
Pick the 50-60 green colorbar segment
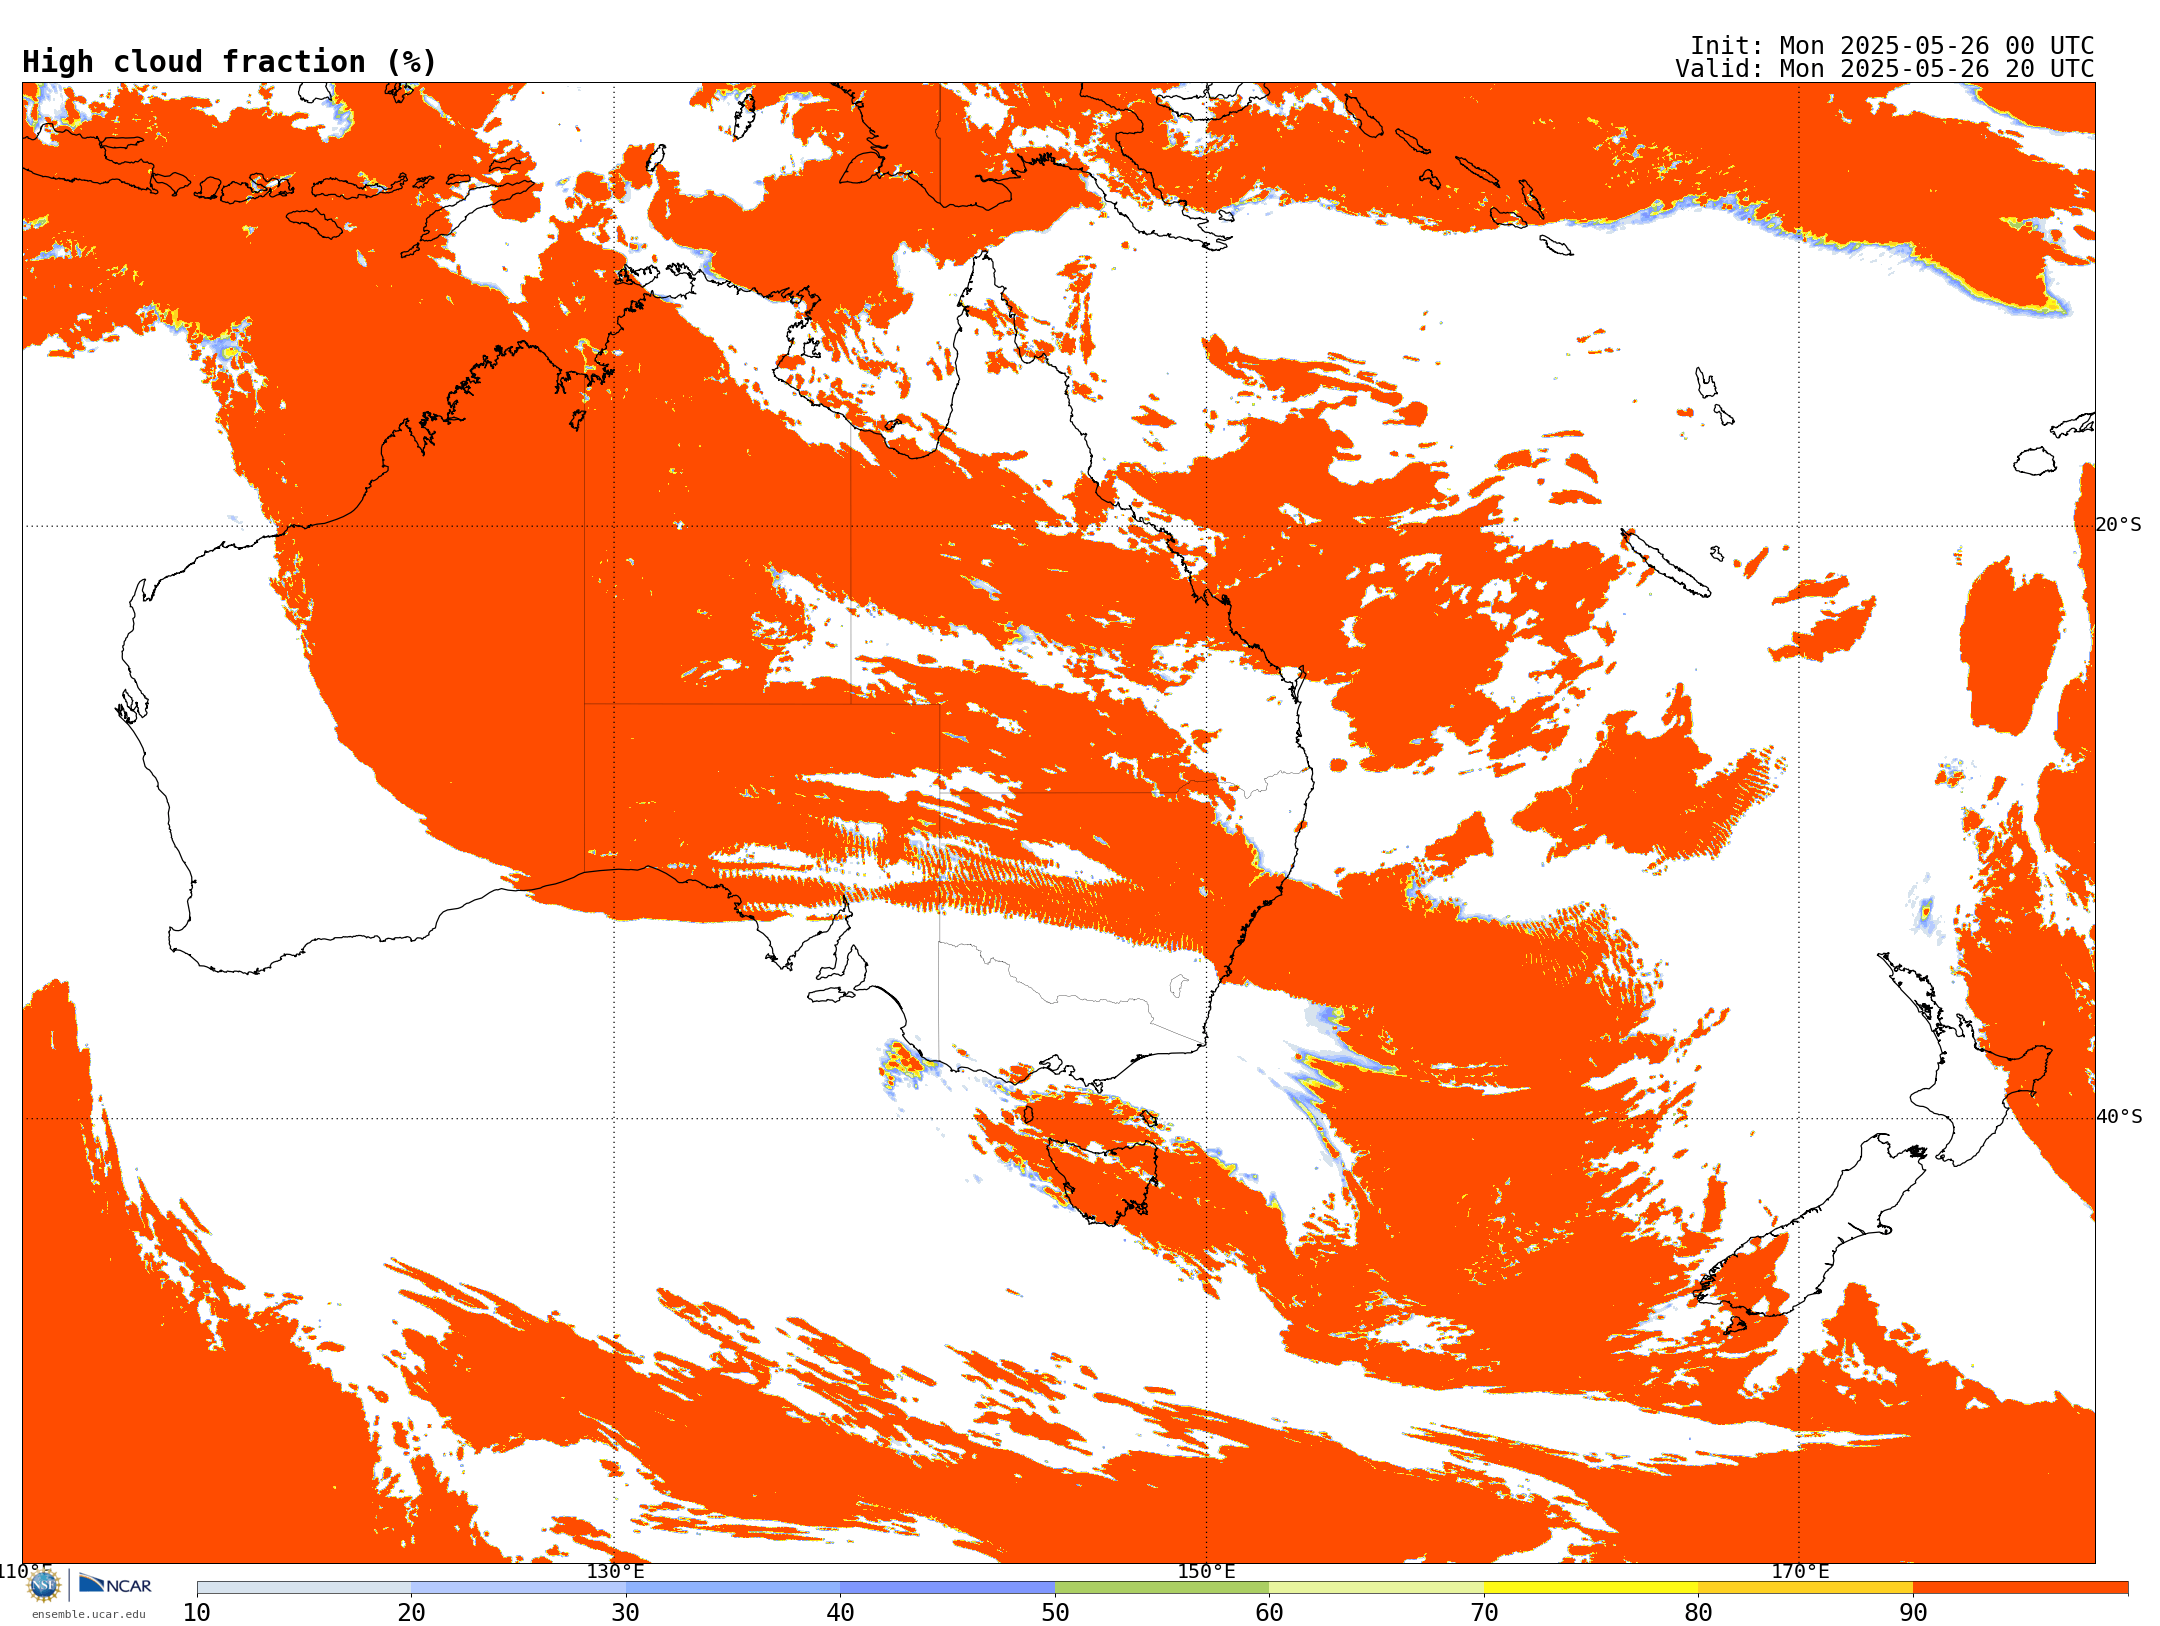(x=1162, y=1588)
